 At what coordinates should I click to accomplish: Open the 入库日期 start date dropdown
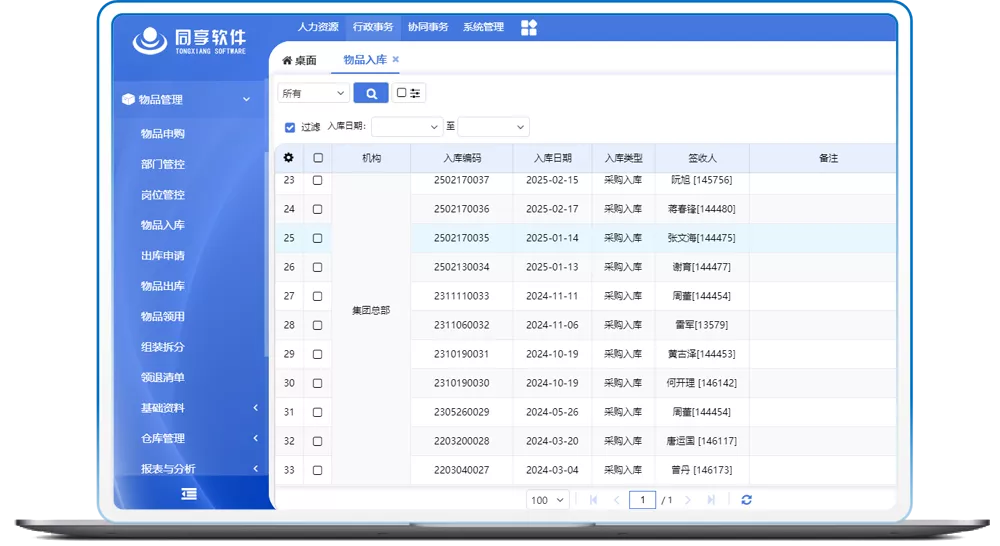(x=407, y=127)
